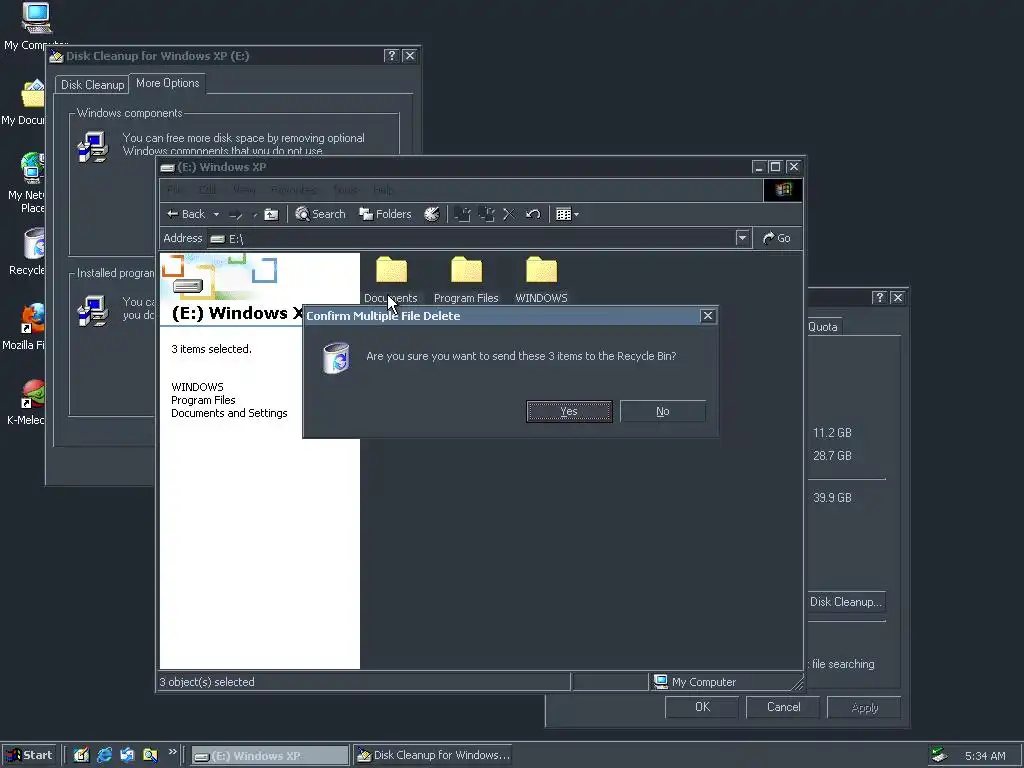1024x768 pixels.
Task: Open the Views dropdown button
Action: tap(567, 214)
